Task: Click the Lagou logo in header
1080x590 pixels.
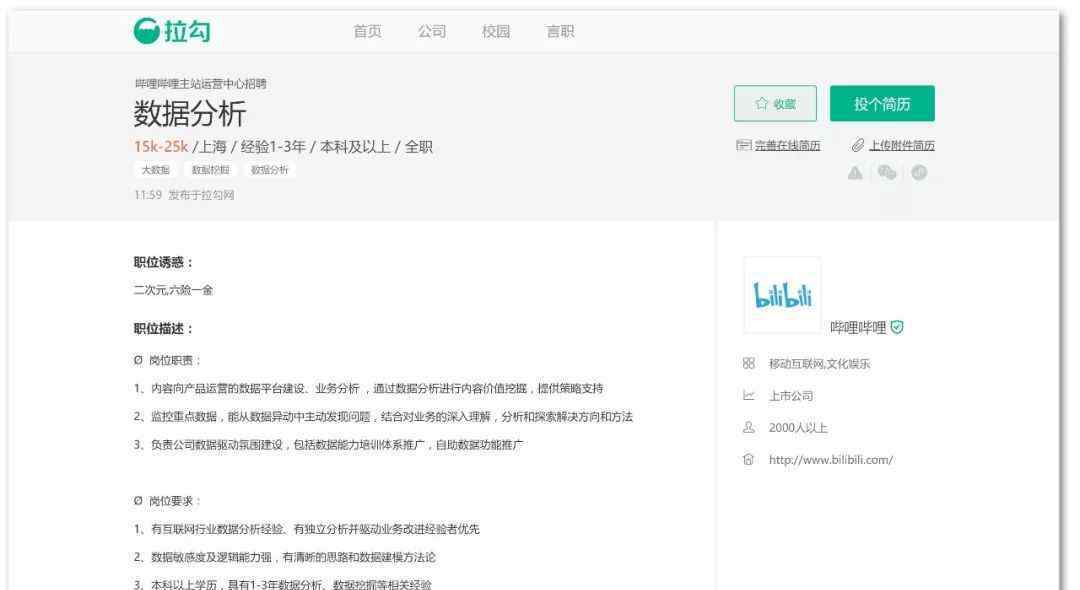Action: [172, 31]
